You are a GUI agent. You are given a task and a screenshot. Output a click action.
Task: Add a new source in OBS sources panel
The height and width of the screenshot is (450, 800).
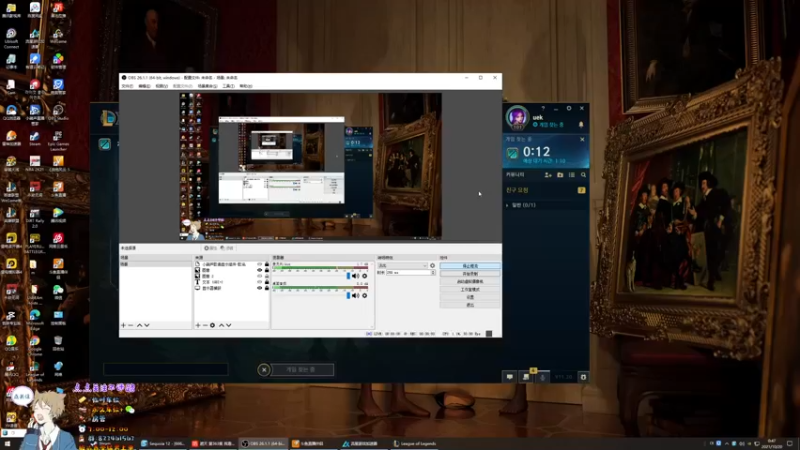pos(198,325)
